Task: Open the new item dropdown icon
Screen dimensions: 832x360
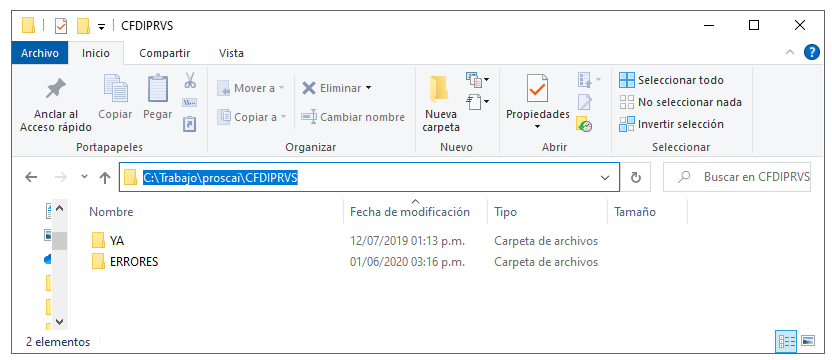Action: pyautogui.click(x=477, y=80)
